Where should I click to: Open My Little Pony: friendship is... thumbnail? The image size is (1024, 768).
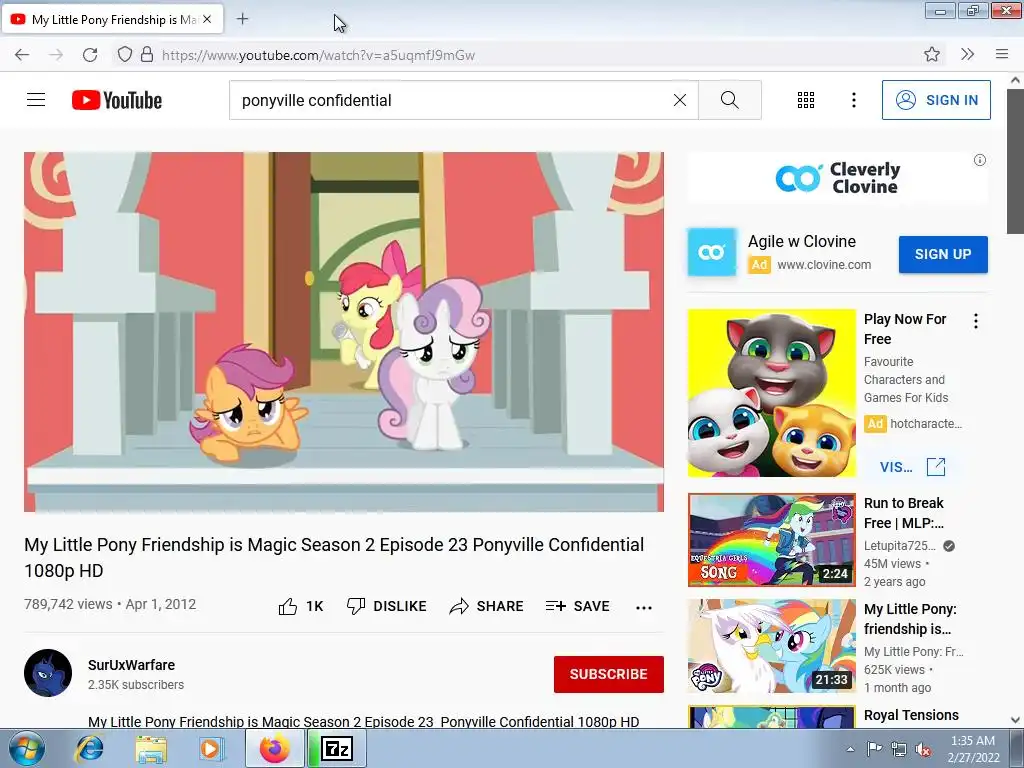point(771,646)
